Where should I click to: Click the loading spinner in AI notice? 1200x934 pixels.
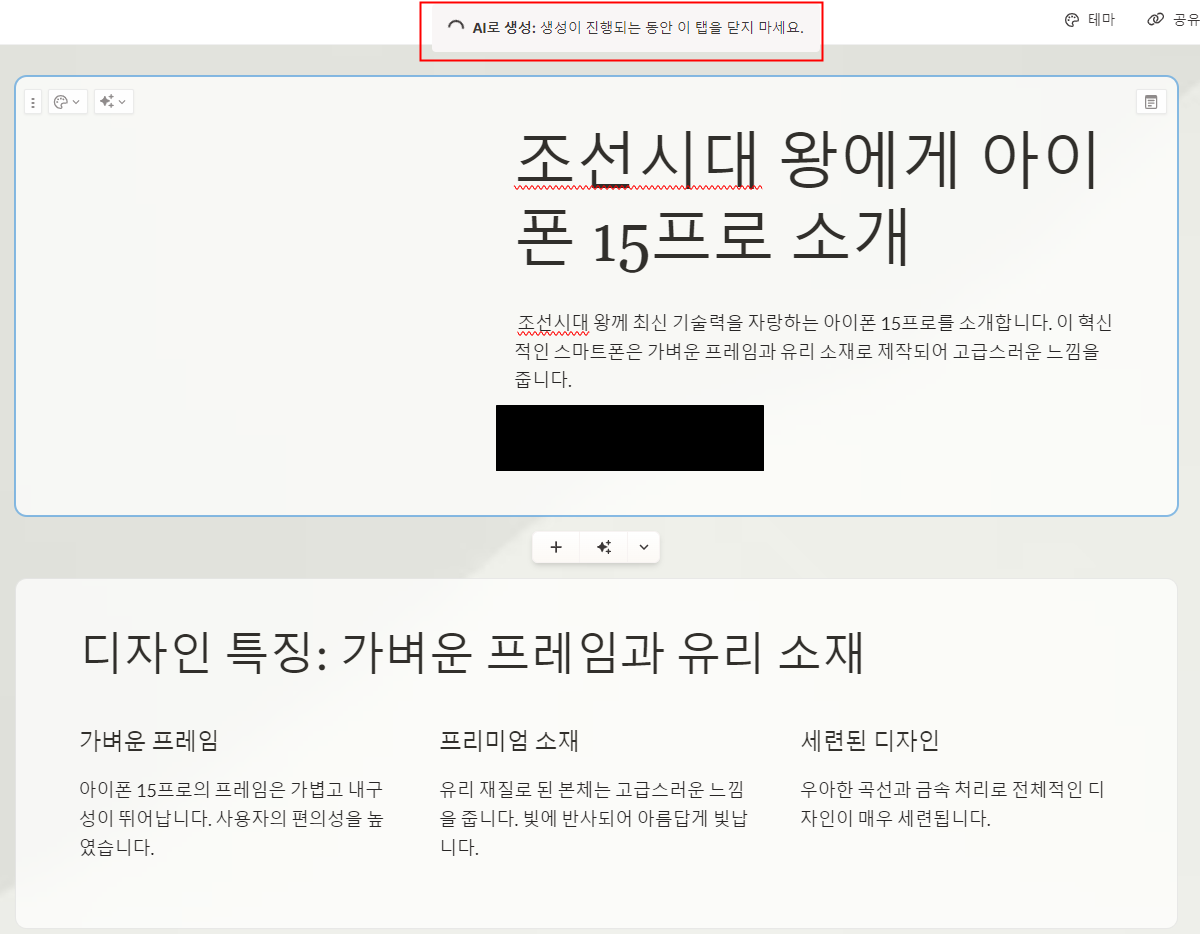pos(456,28)
